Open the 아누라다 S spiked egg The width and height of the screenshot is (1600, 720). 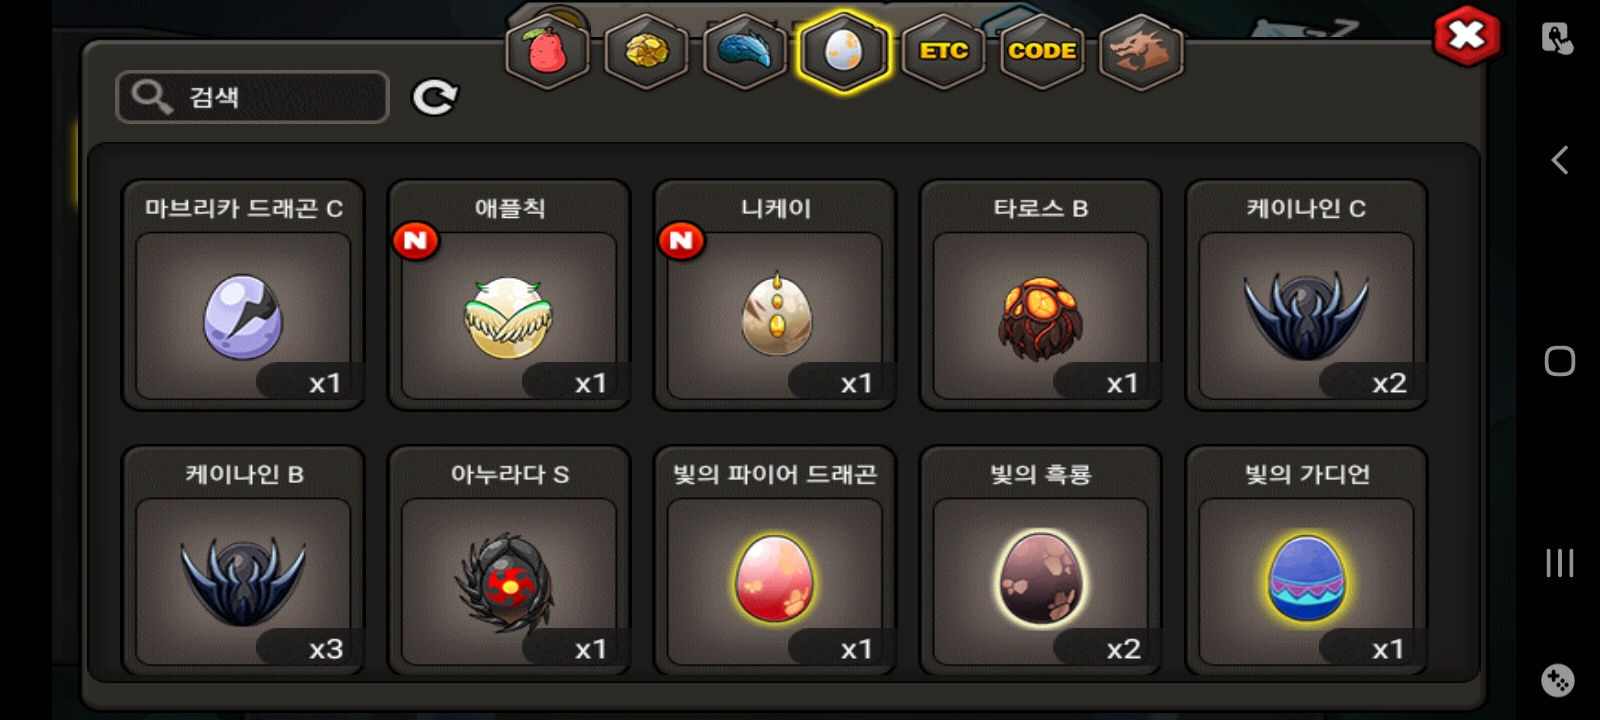tap(509, 561)
